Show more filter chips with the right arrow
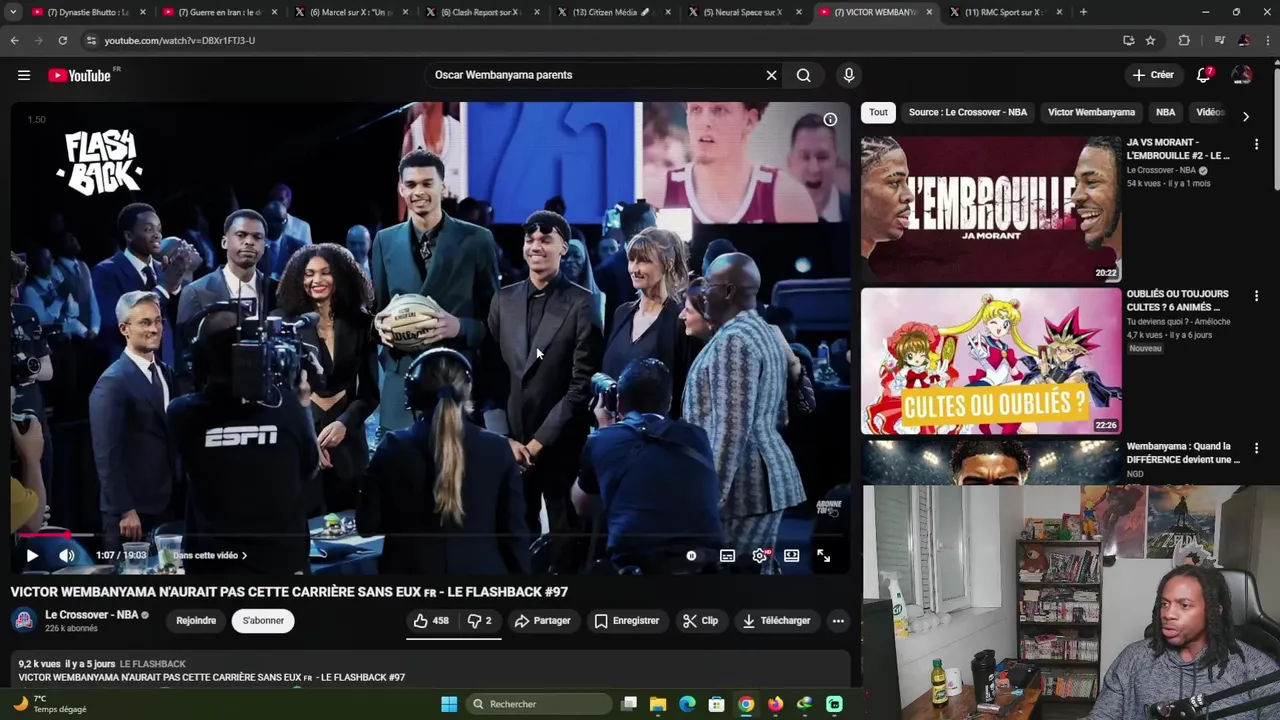Screen dimensions: 1280x720 point(1245,117)
